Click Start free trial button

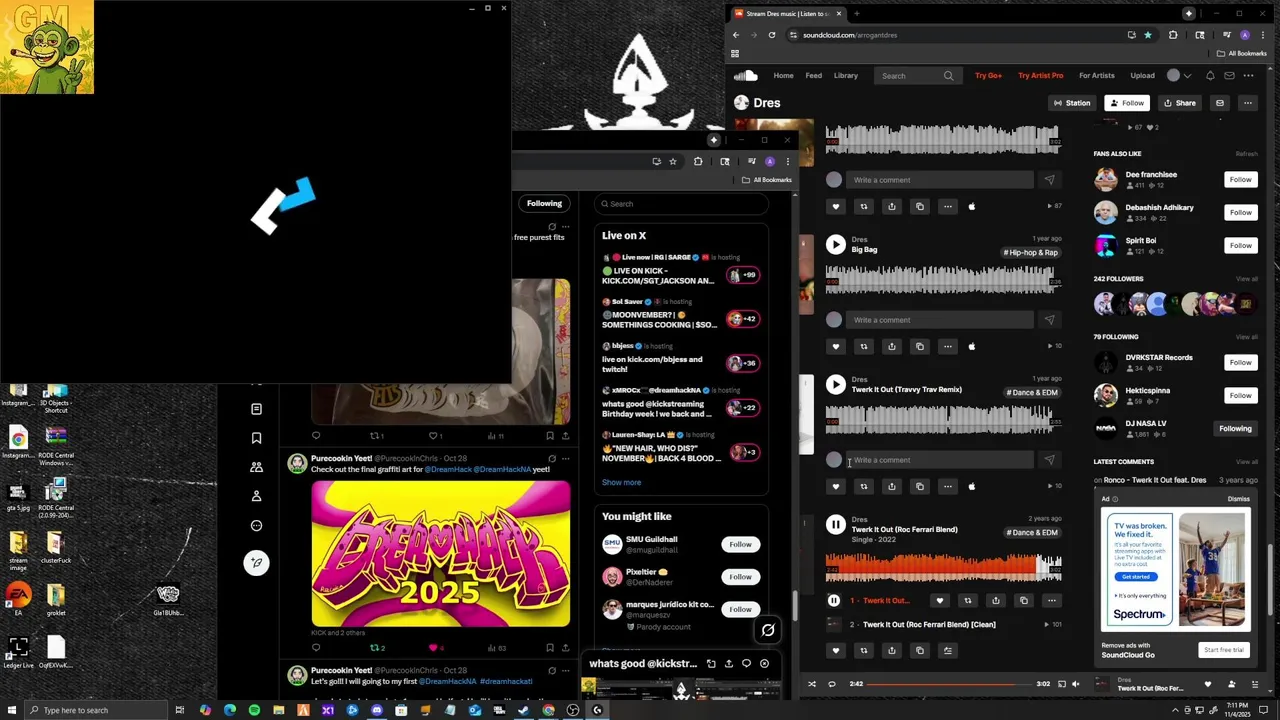[1224, 650]
